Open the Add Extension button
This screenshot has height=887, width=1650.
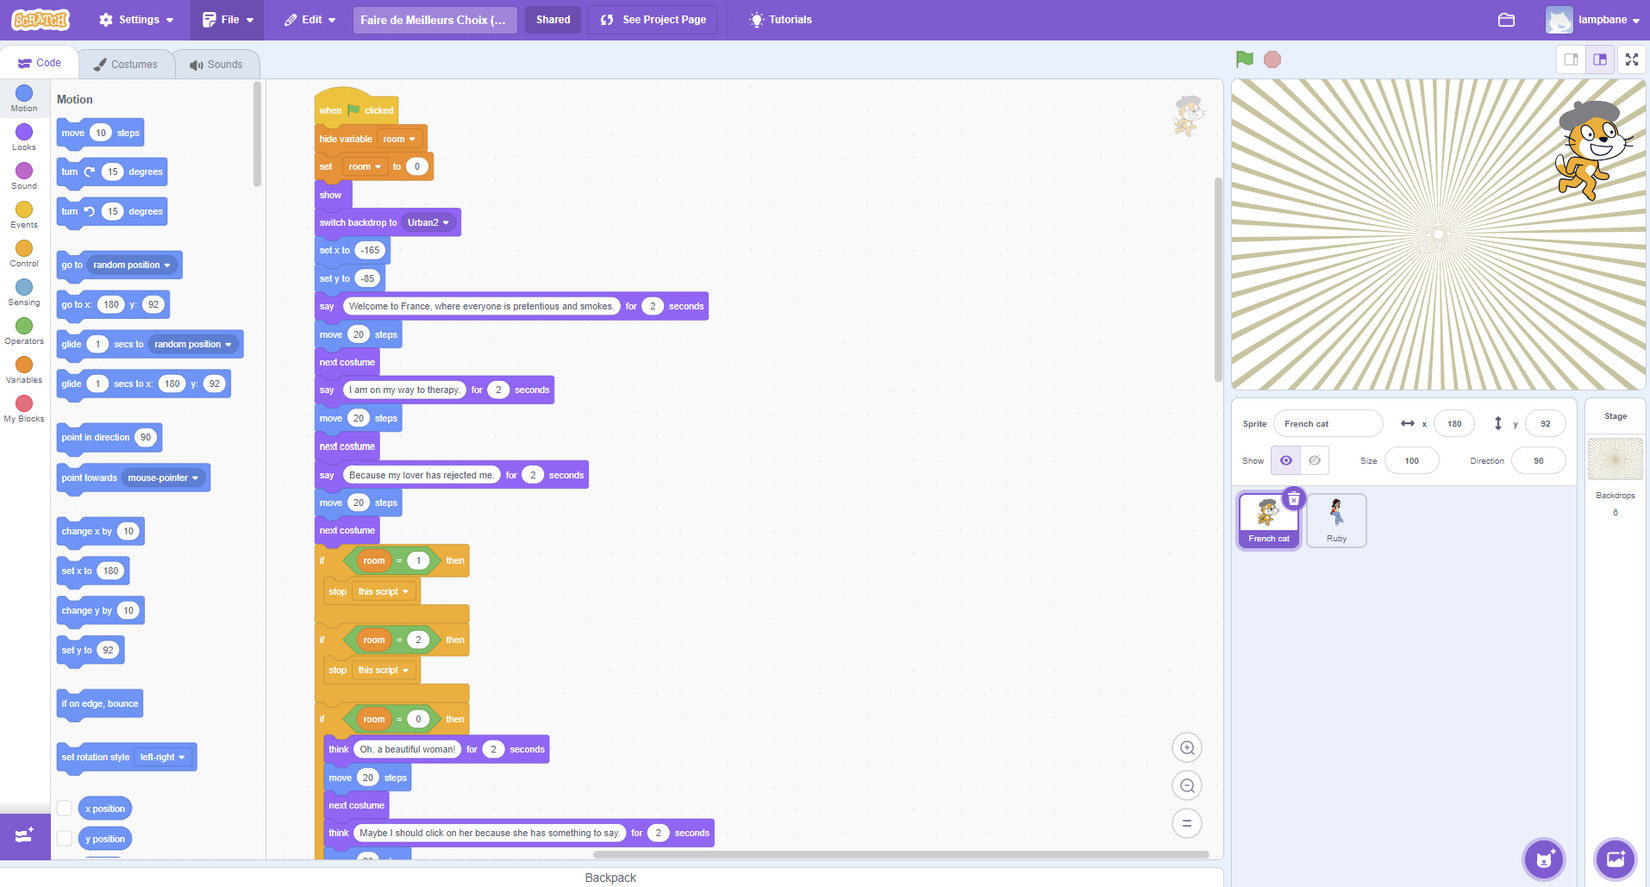pyautogui.click(x=24, y=835)
